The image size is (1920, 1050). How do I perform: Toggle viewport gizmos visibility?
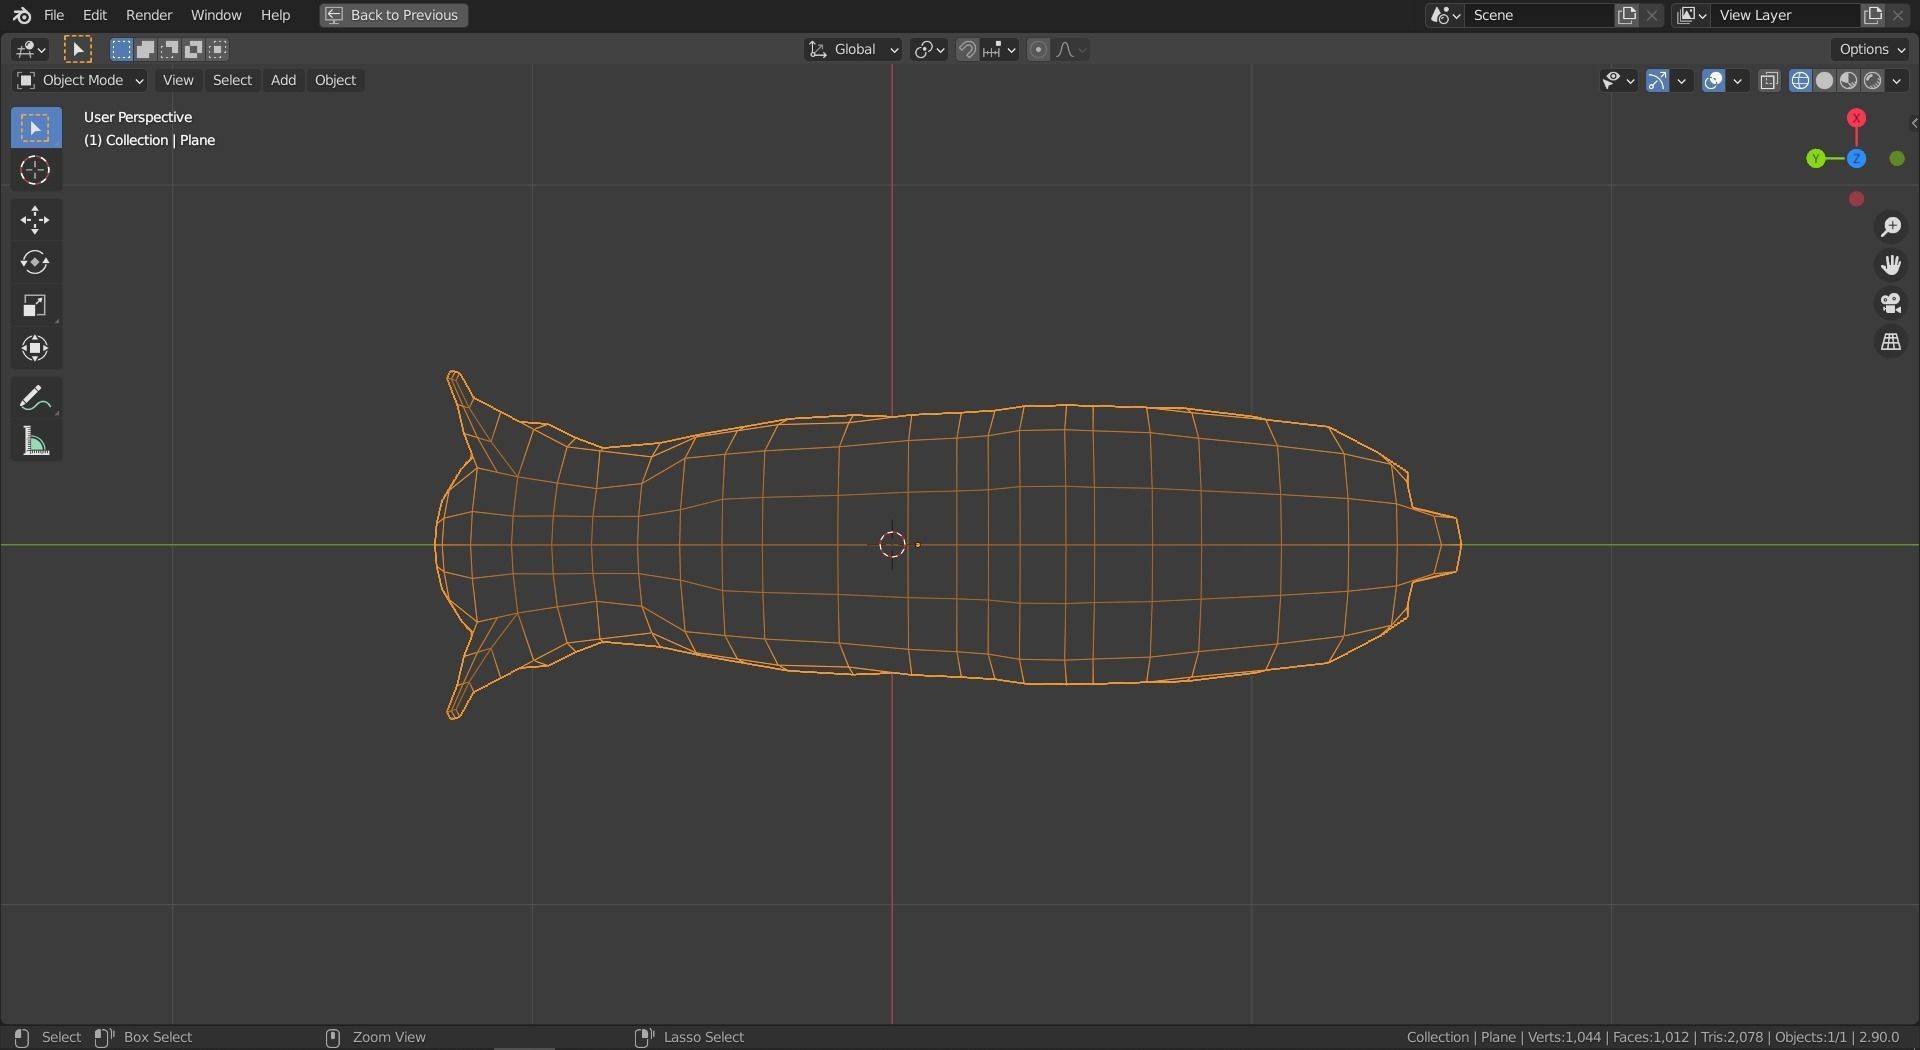(x=1658, y=81)
